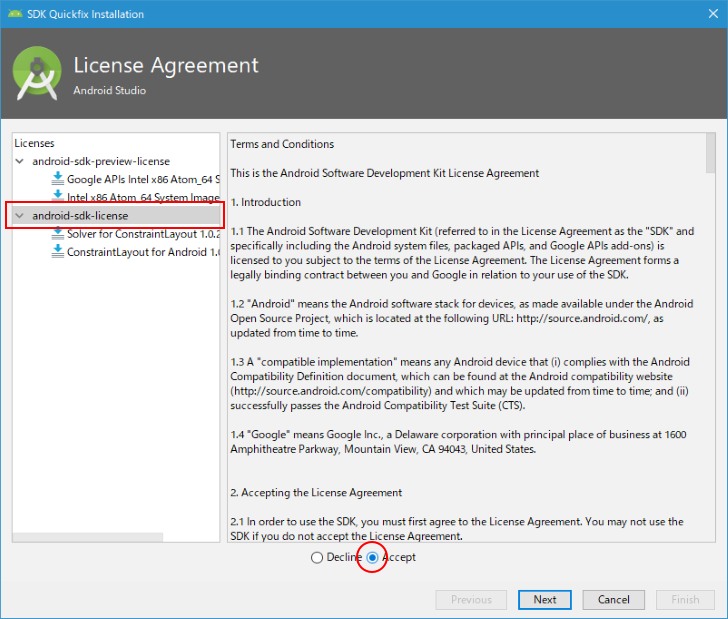
Task: Click the Android Studio logo icon
Action: coord(37,73)
